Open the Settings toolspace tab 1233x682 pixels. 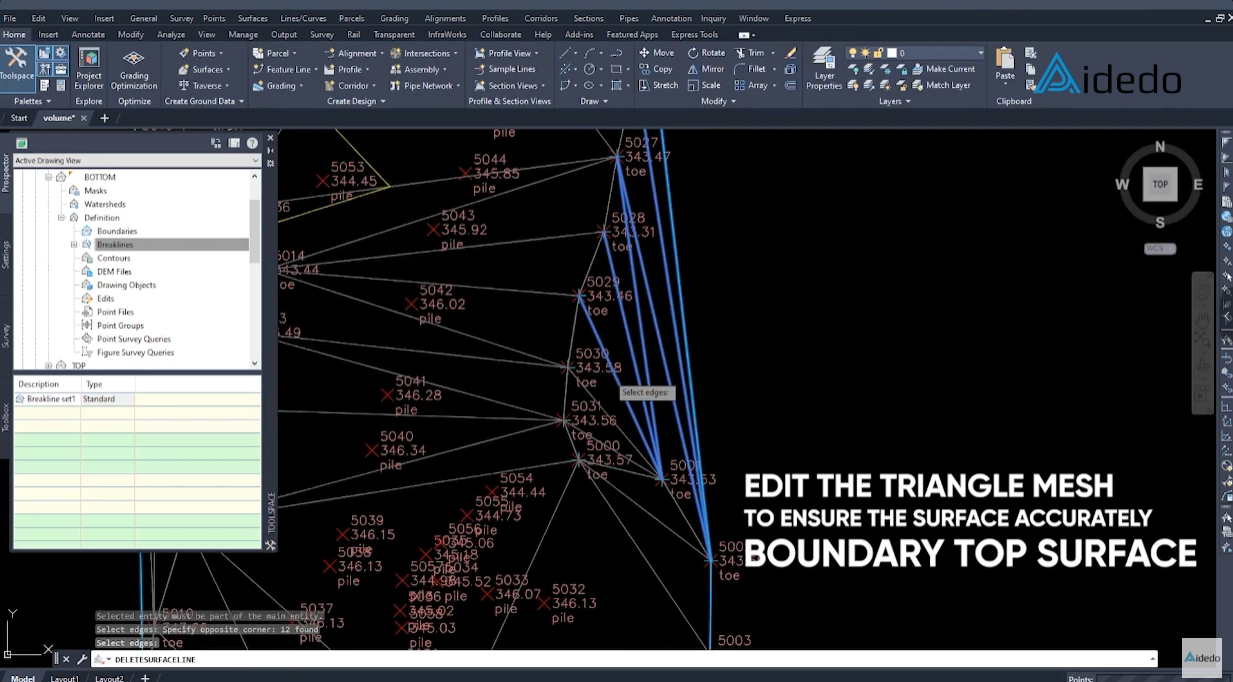[x=5, y=254]
